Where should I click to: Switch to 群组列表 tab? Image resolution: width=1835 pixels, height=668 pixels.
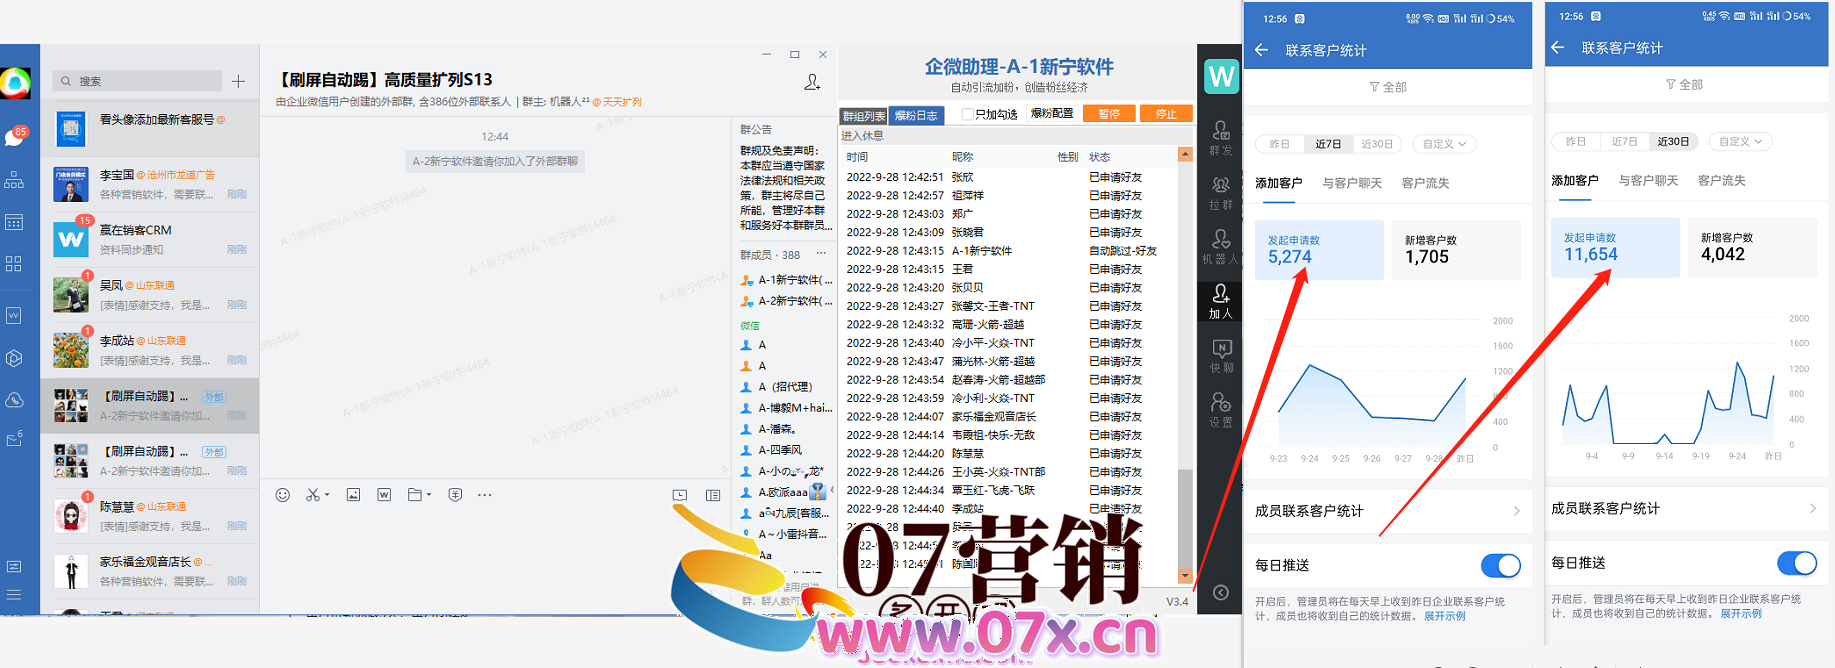pos(863,116)
